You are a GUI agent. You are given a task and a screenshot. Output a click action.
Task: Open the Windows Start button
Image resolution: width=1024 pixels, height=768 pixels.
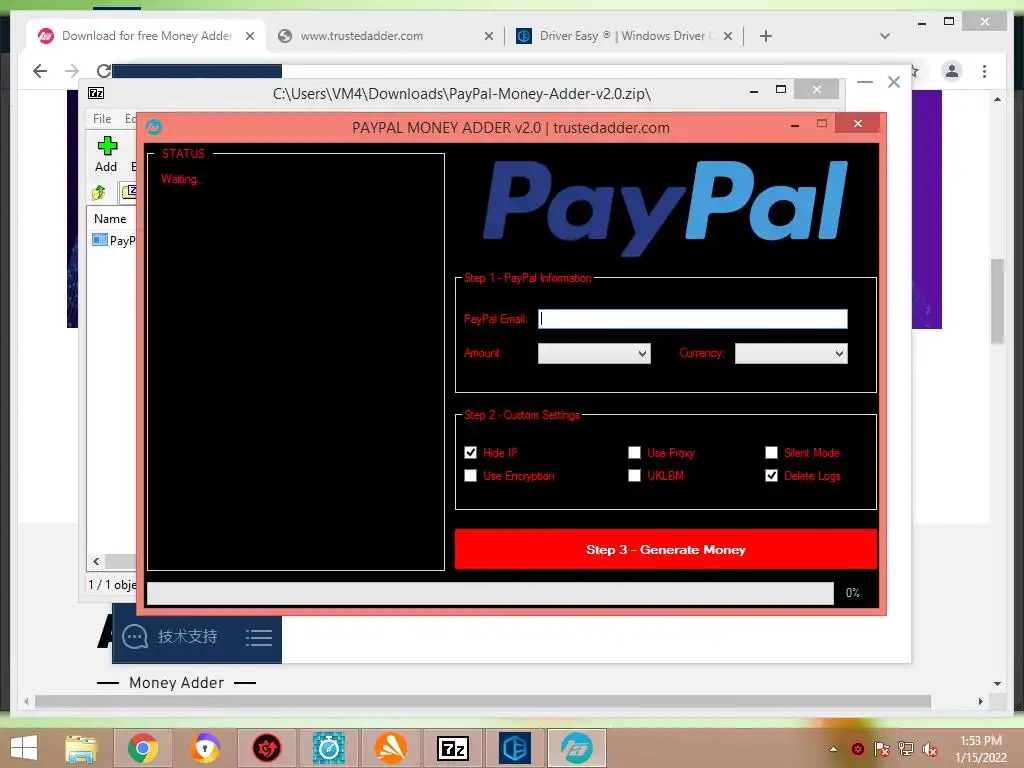pyautogui.click(x=24, y=748)
